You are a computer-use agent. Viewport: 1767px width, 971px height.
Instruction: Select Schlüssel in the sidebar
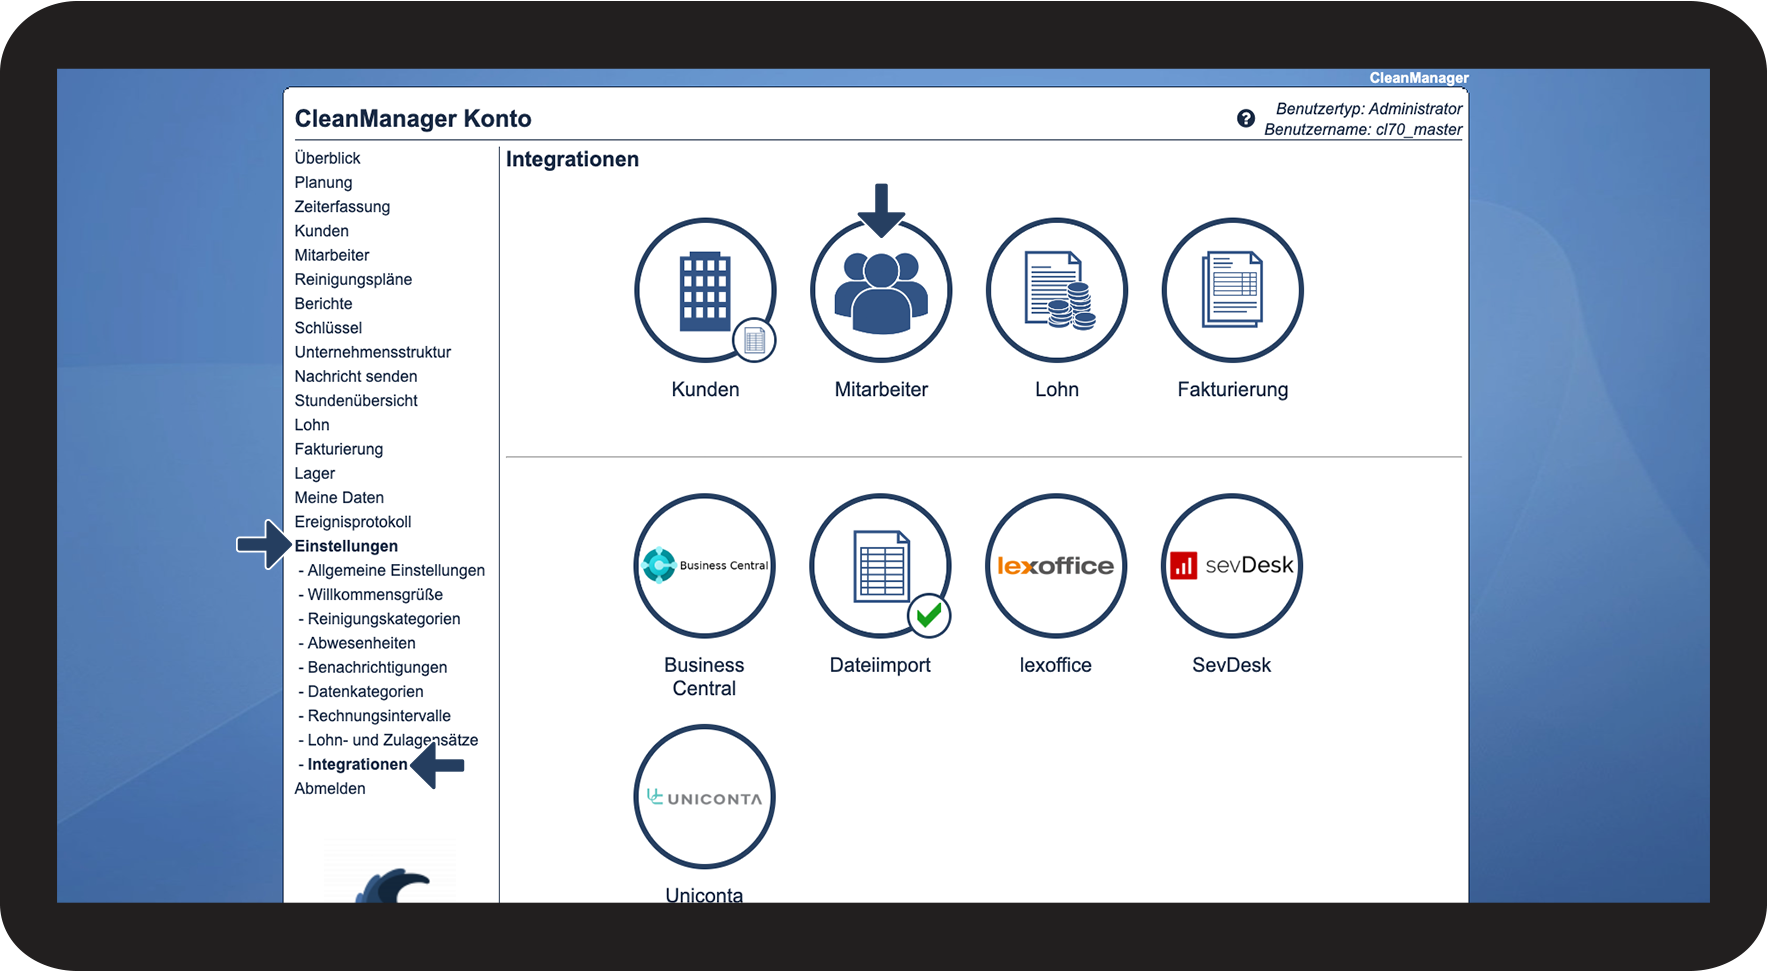pos(328,328)
